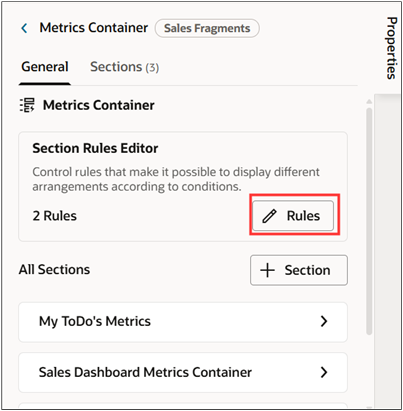Go back using the left chevron arrow

[x=24, y=28]
